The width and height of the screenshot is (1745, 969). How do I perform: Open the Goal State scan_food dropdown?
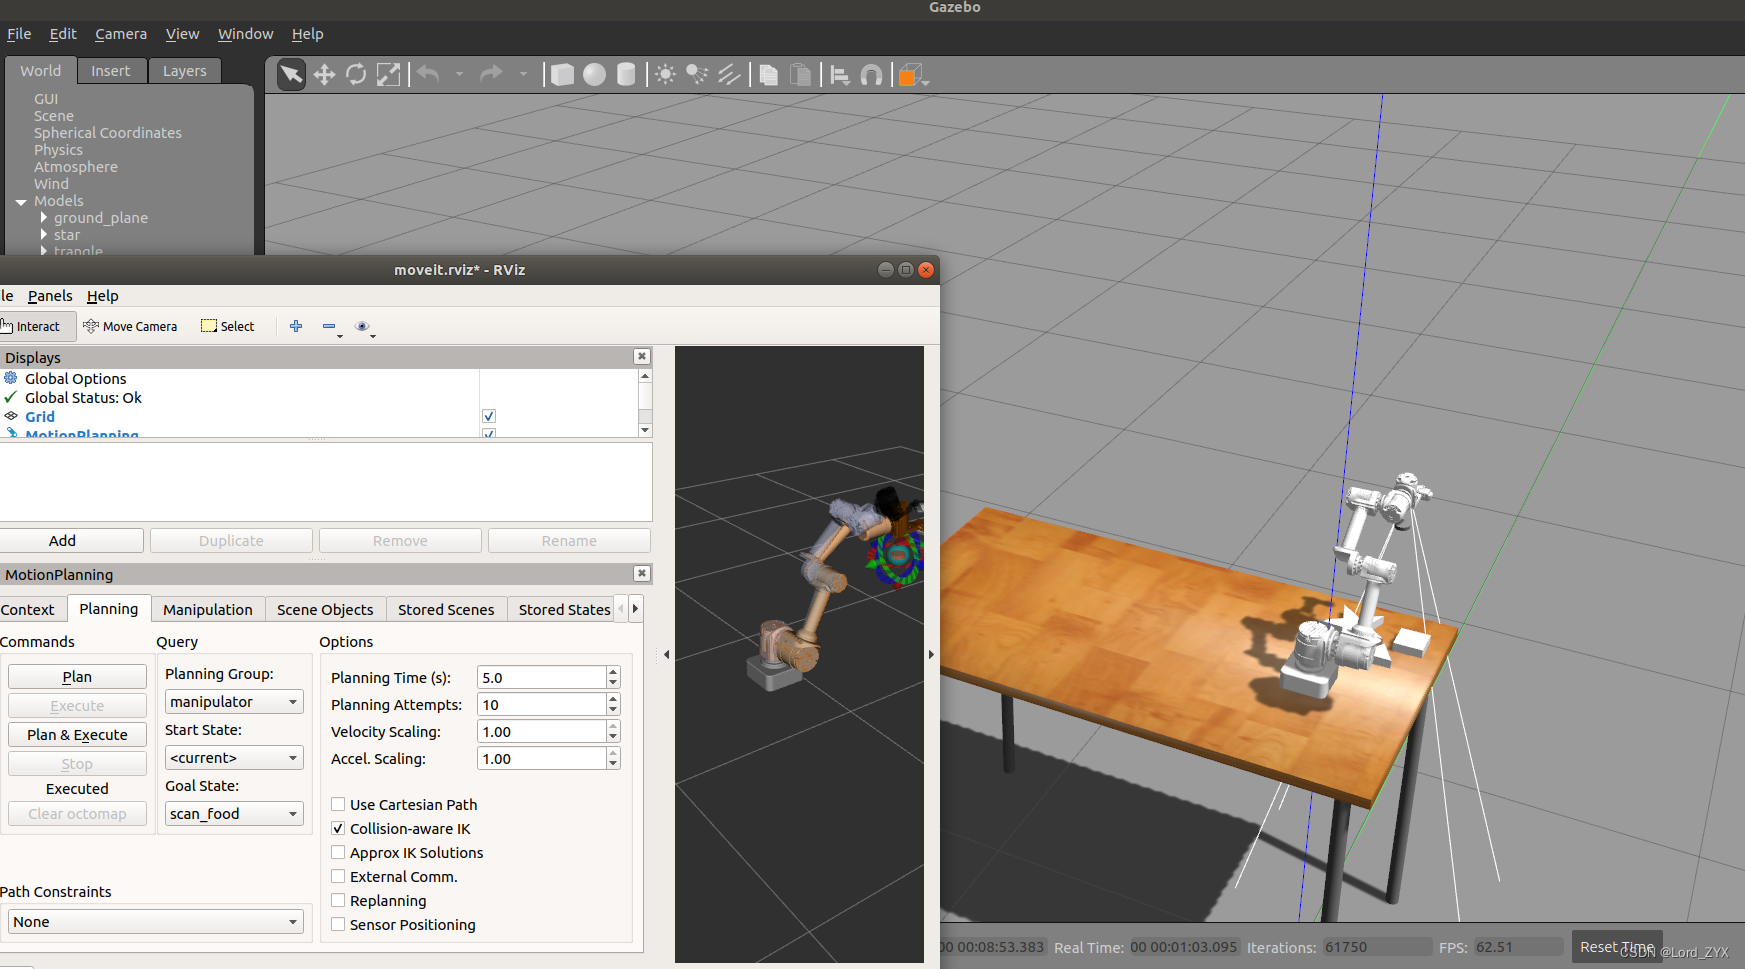pos(234,814)
